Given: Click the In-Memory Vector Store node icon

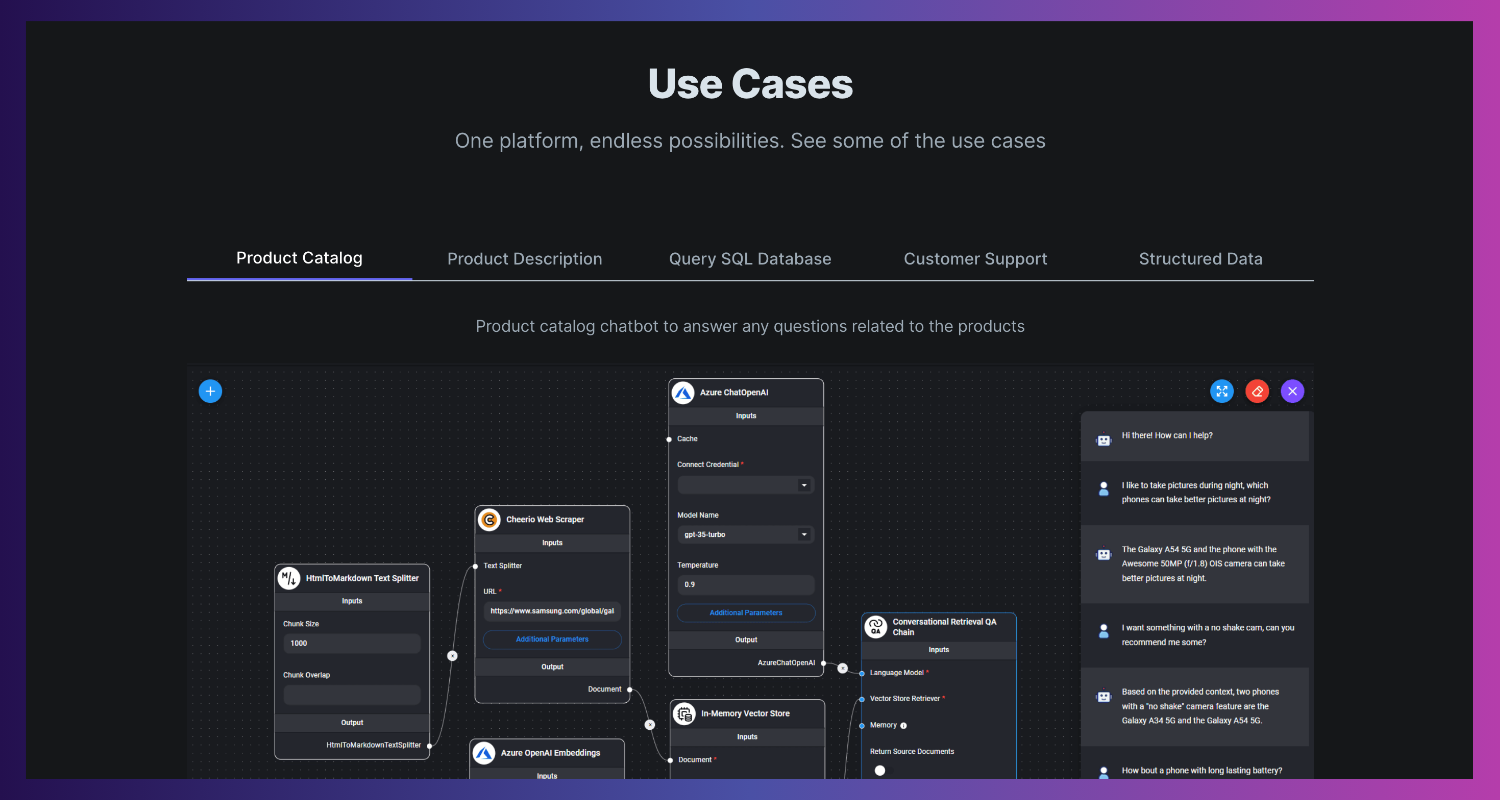Looking at the screenshot, I should pos(684,713).
